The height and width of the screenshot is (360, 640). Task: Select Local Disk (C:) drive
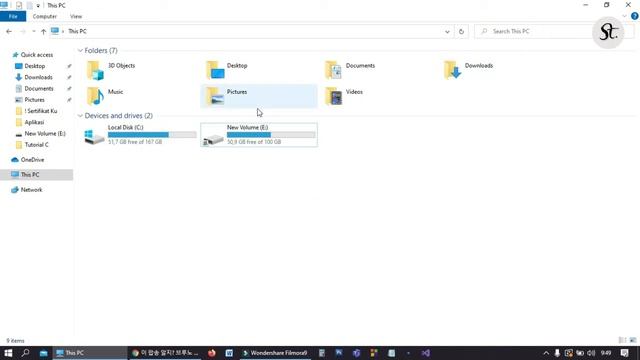139,135
